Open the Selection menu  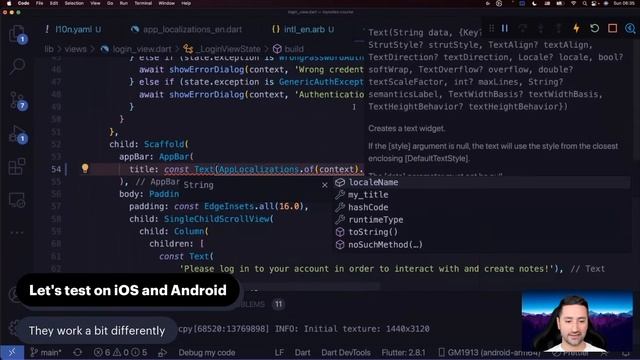point(74,3)
